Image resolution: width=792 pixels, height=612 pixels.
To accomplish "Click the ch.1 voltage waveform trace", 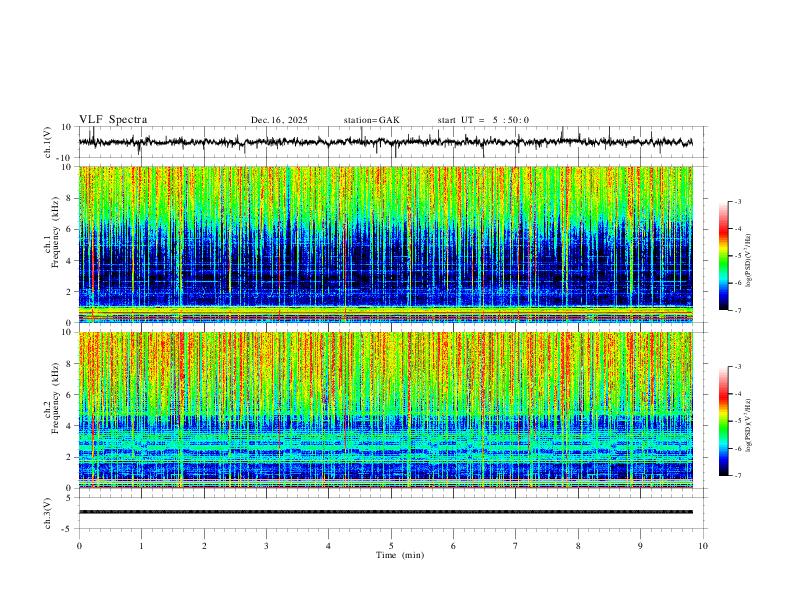I will 386,142.
